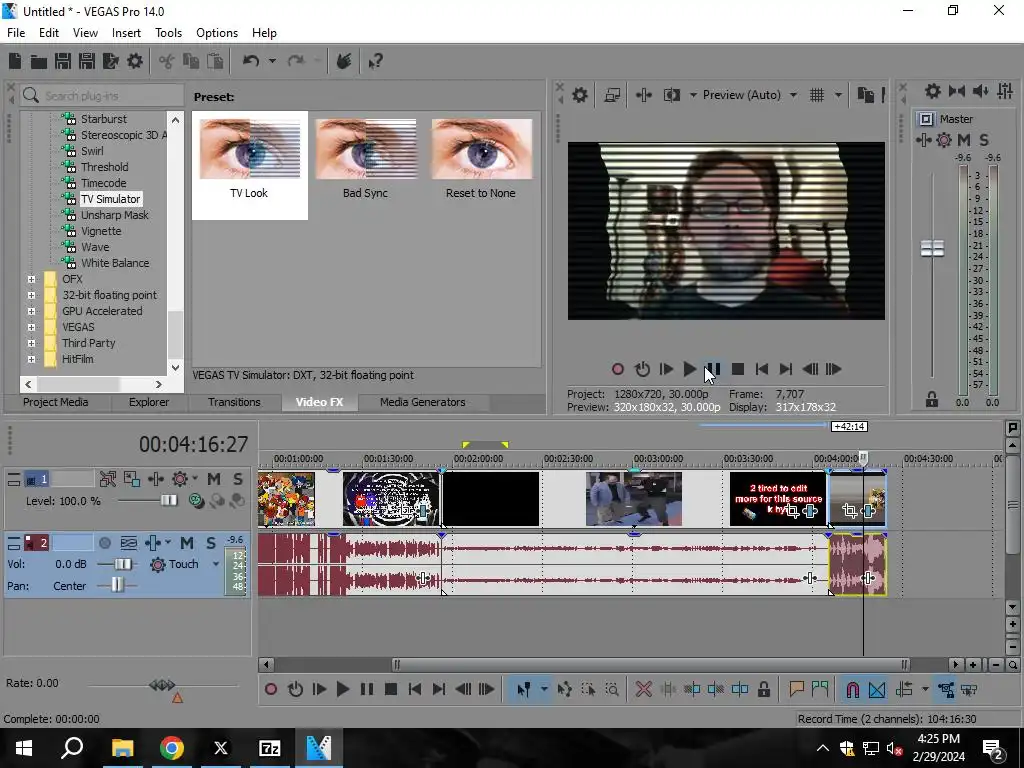Viewport: 1024px width, 768px height.
Task: Expand the 32-bit floating point folder
Action: click(31, 295)
